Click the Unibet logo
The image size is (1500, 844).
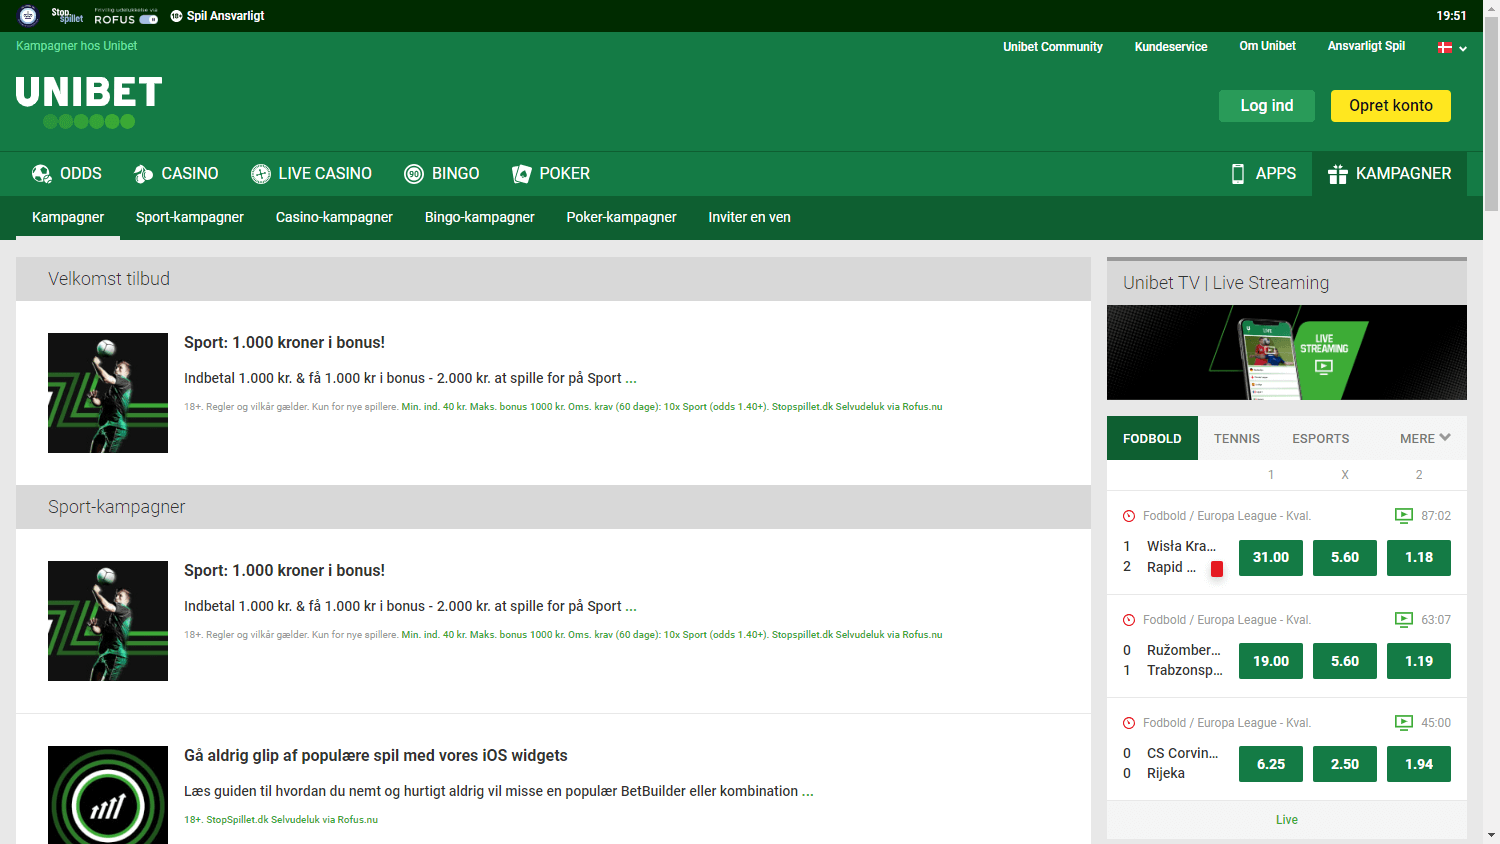[89, 102]
